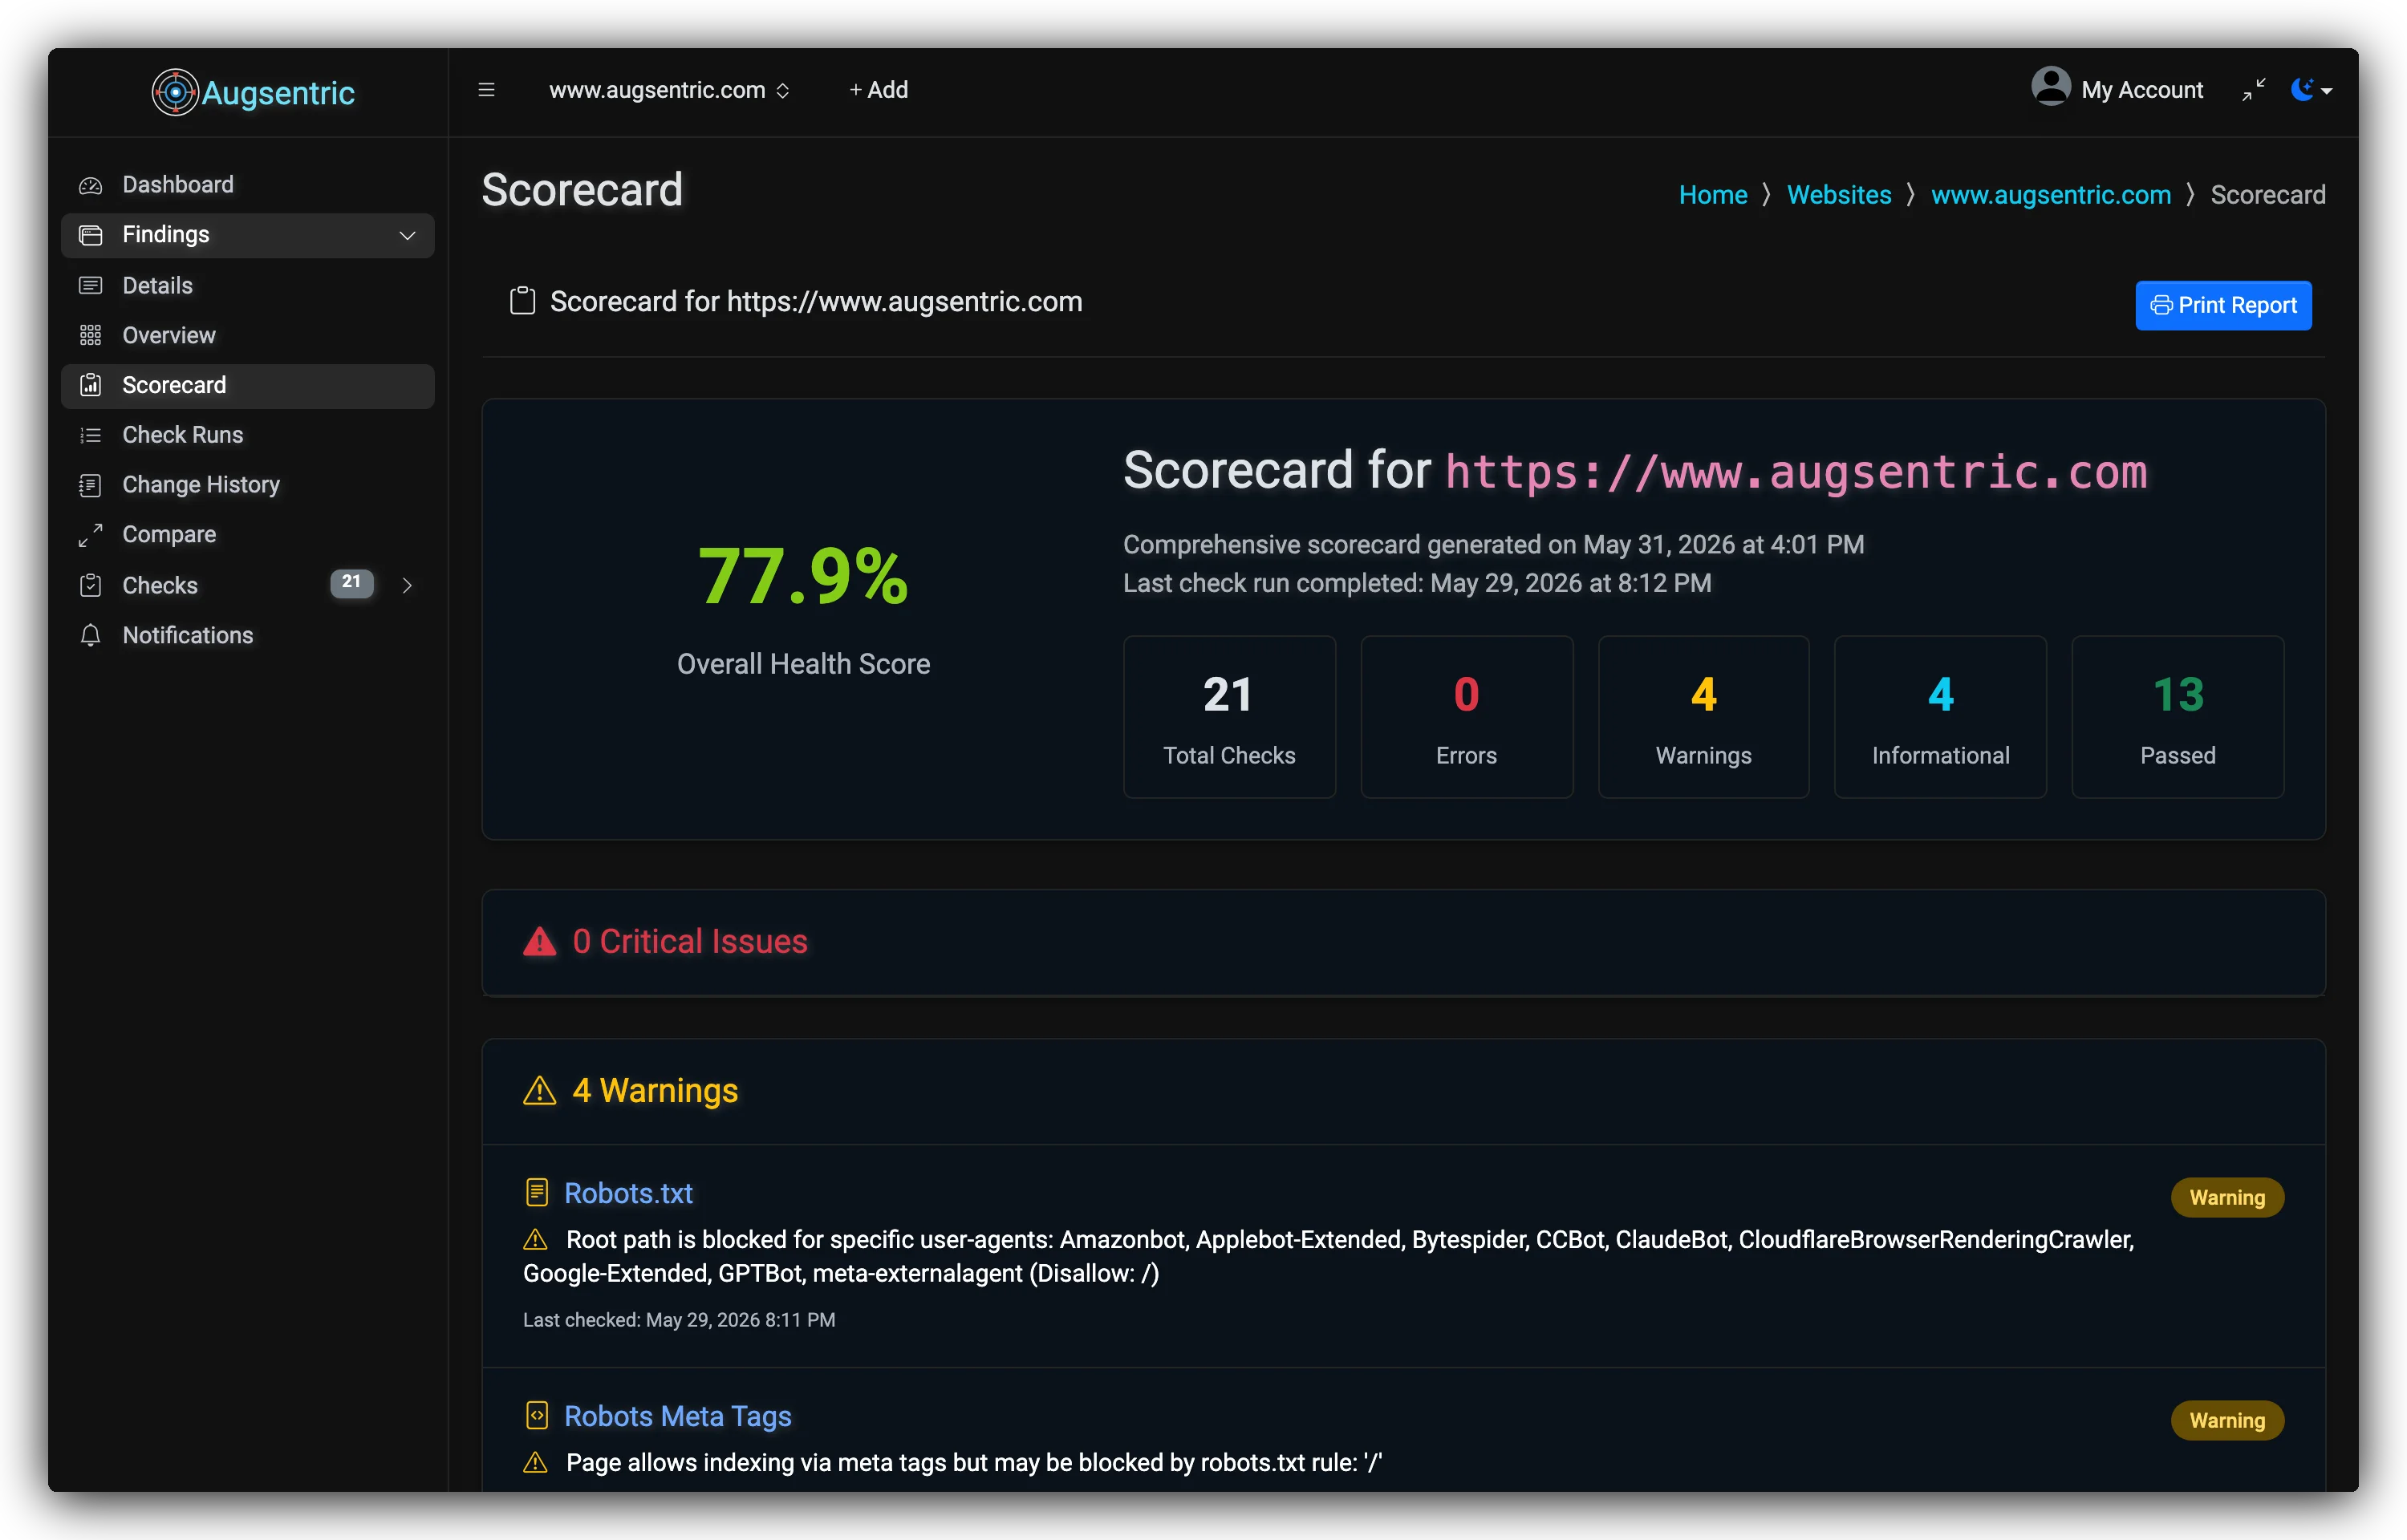Open Notifications in the sidebar
Viewport: 2407px width, 1540px height.
click(247, 635)
